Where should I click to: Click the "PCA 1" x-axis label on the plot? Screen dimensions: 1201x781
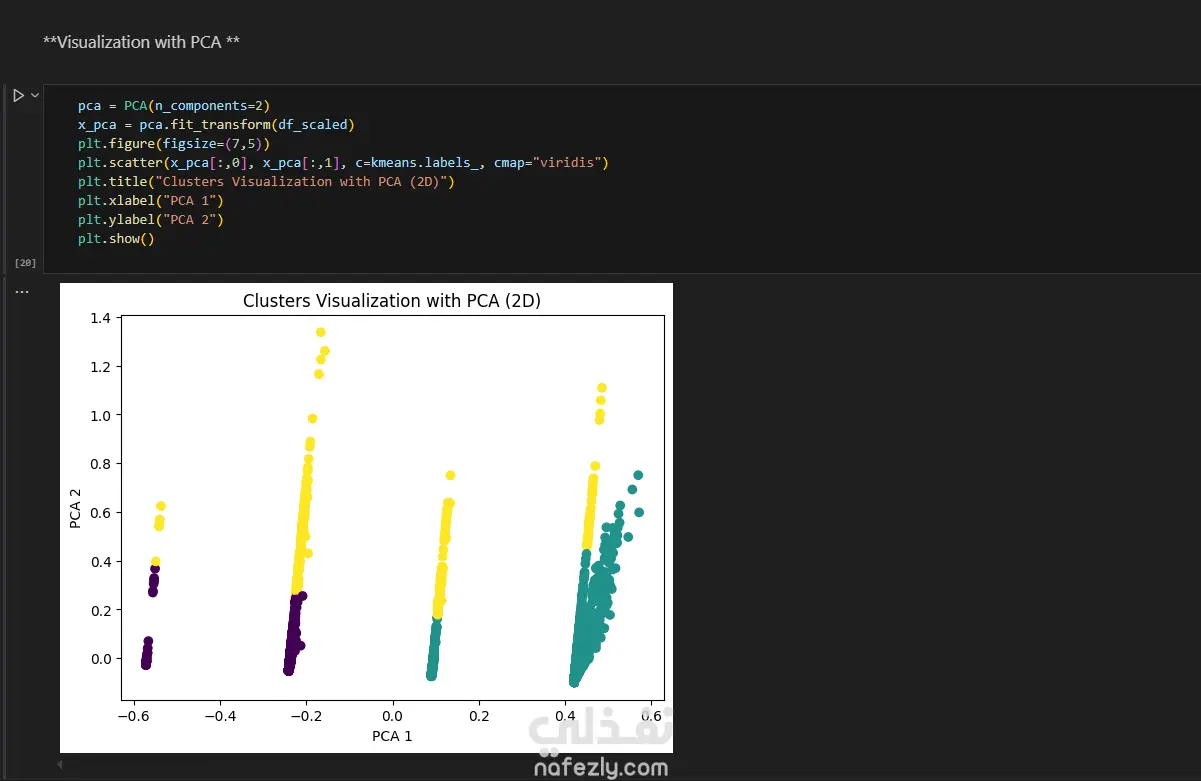coord(392,736)
